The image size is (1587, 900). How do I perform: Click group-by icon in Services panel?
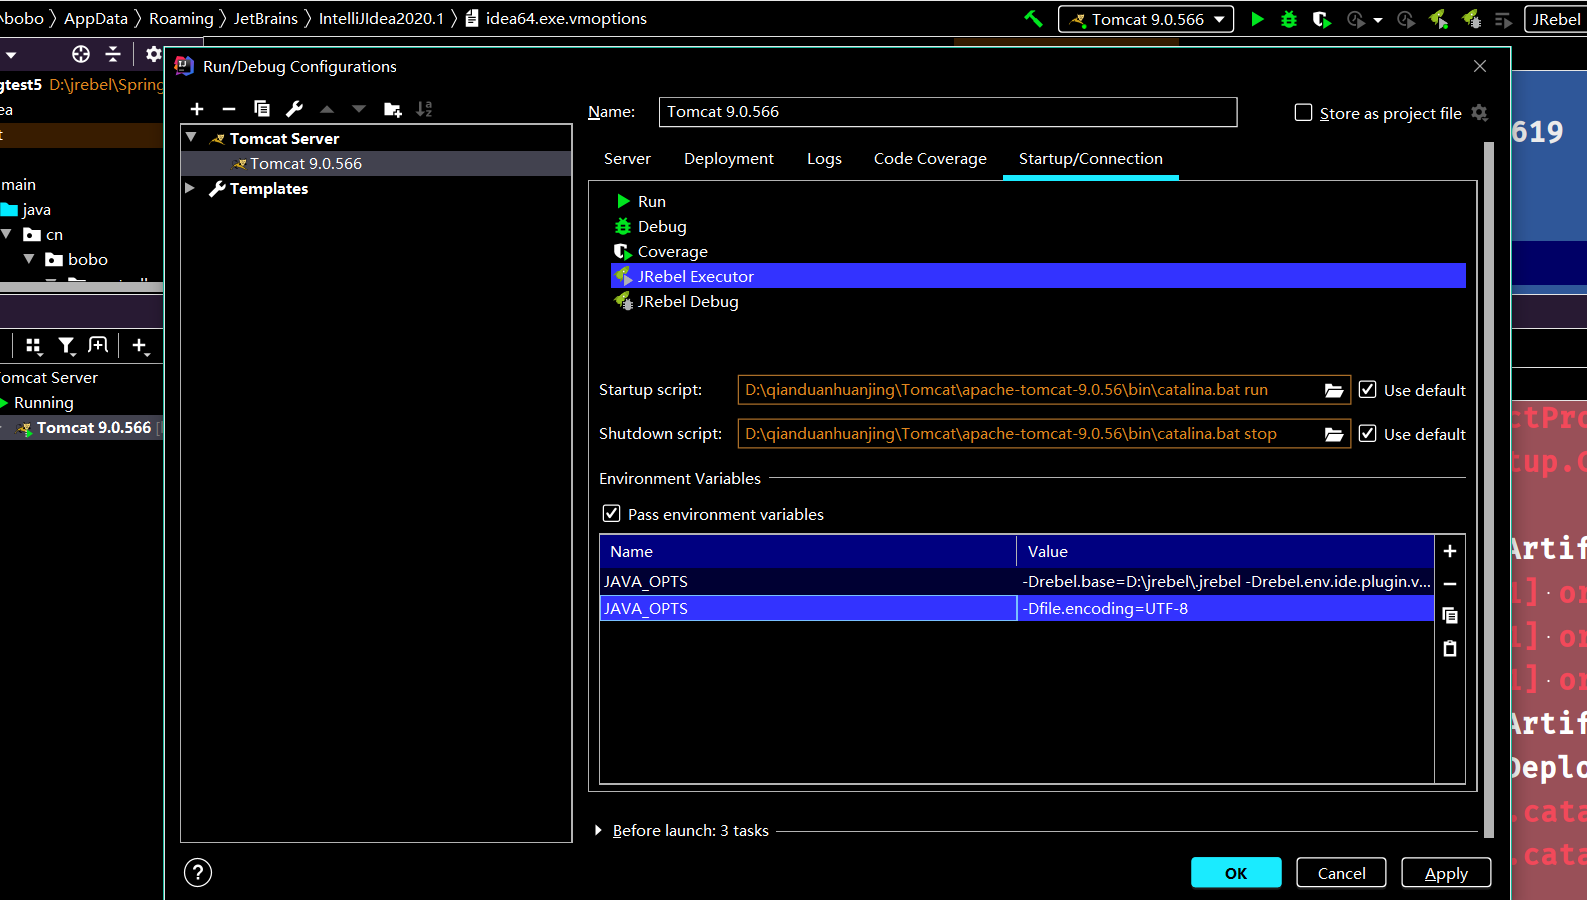pos(34,345)
